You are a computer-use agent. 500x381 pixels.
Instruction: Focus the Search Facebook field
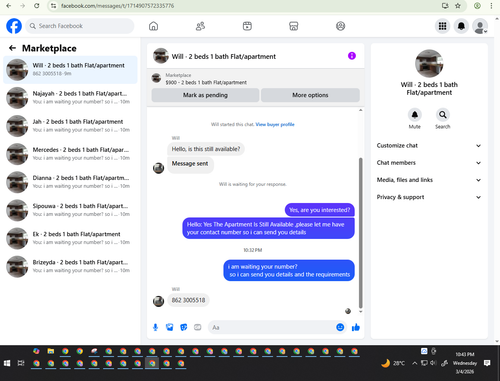80,26
